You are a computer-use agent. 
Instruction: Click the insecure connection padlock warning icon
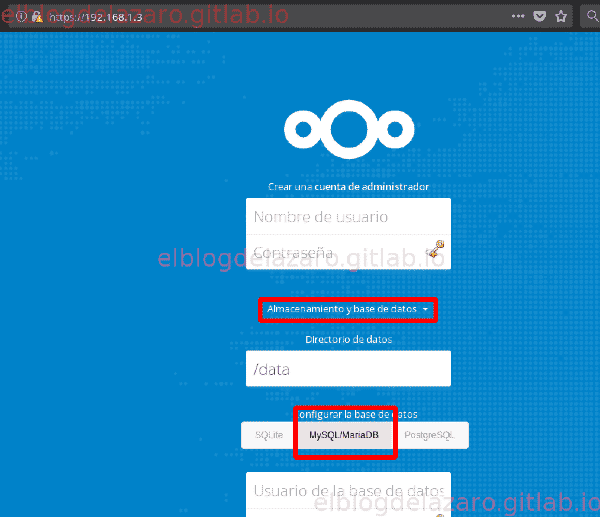[37, 17]
